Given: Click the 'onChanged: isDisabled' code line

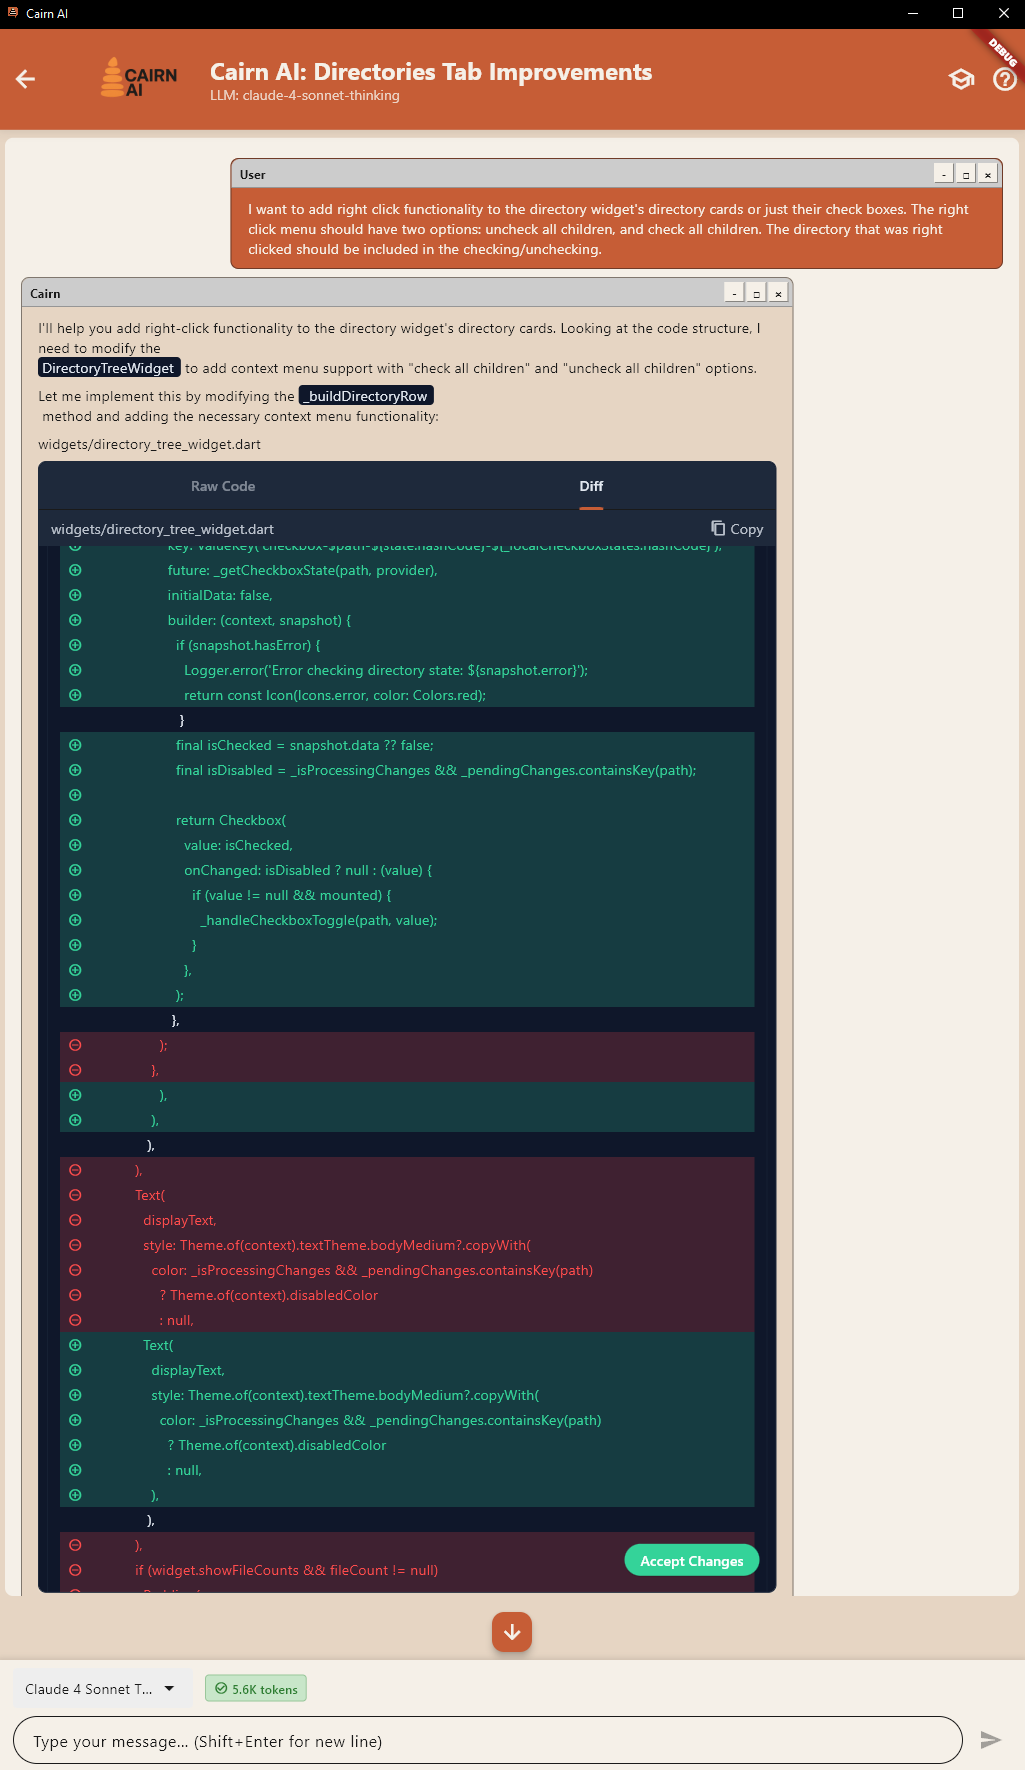Looking at the screenshot, I should pos(308,870).
